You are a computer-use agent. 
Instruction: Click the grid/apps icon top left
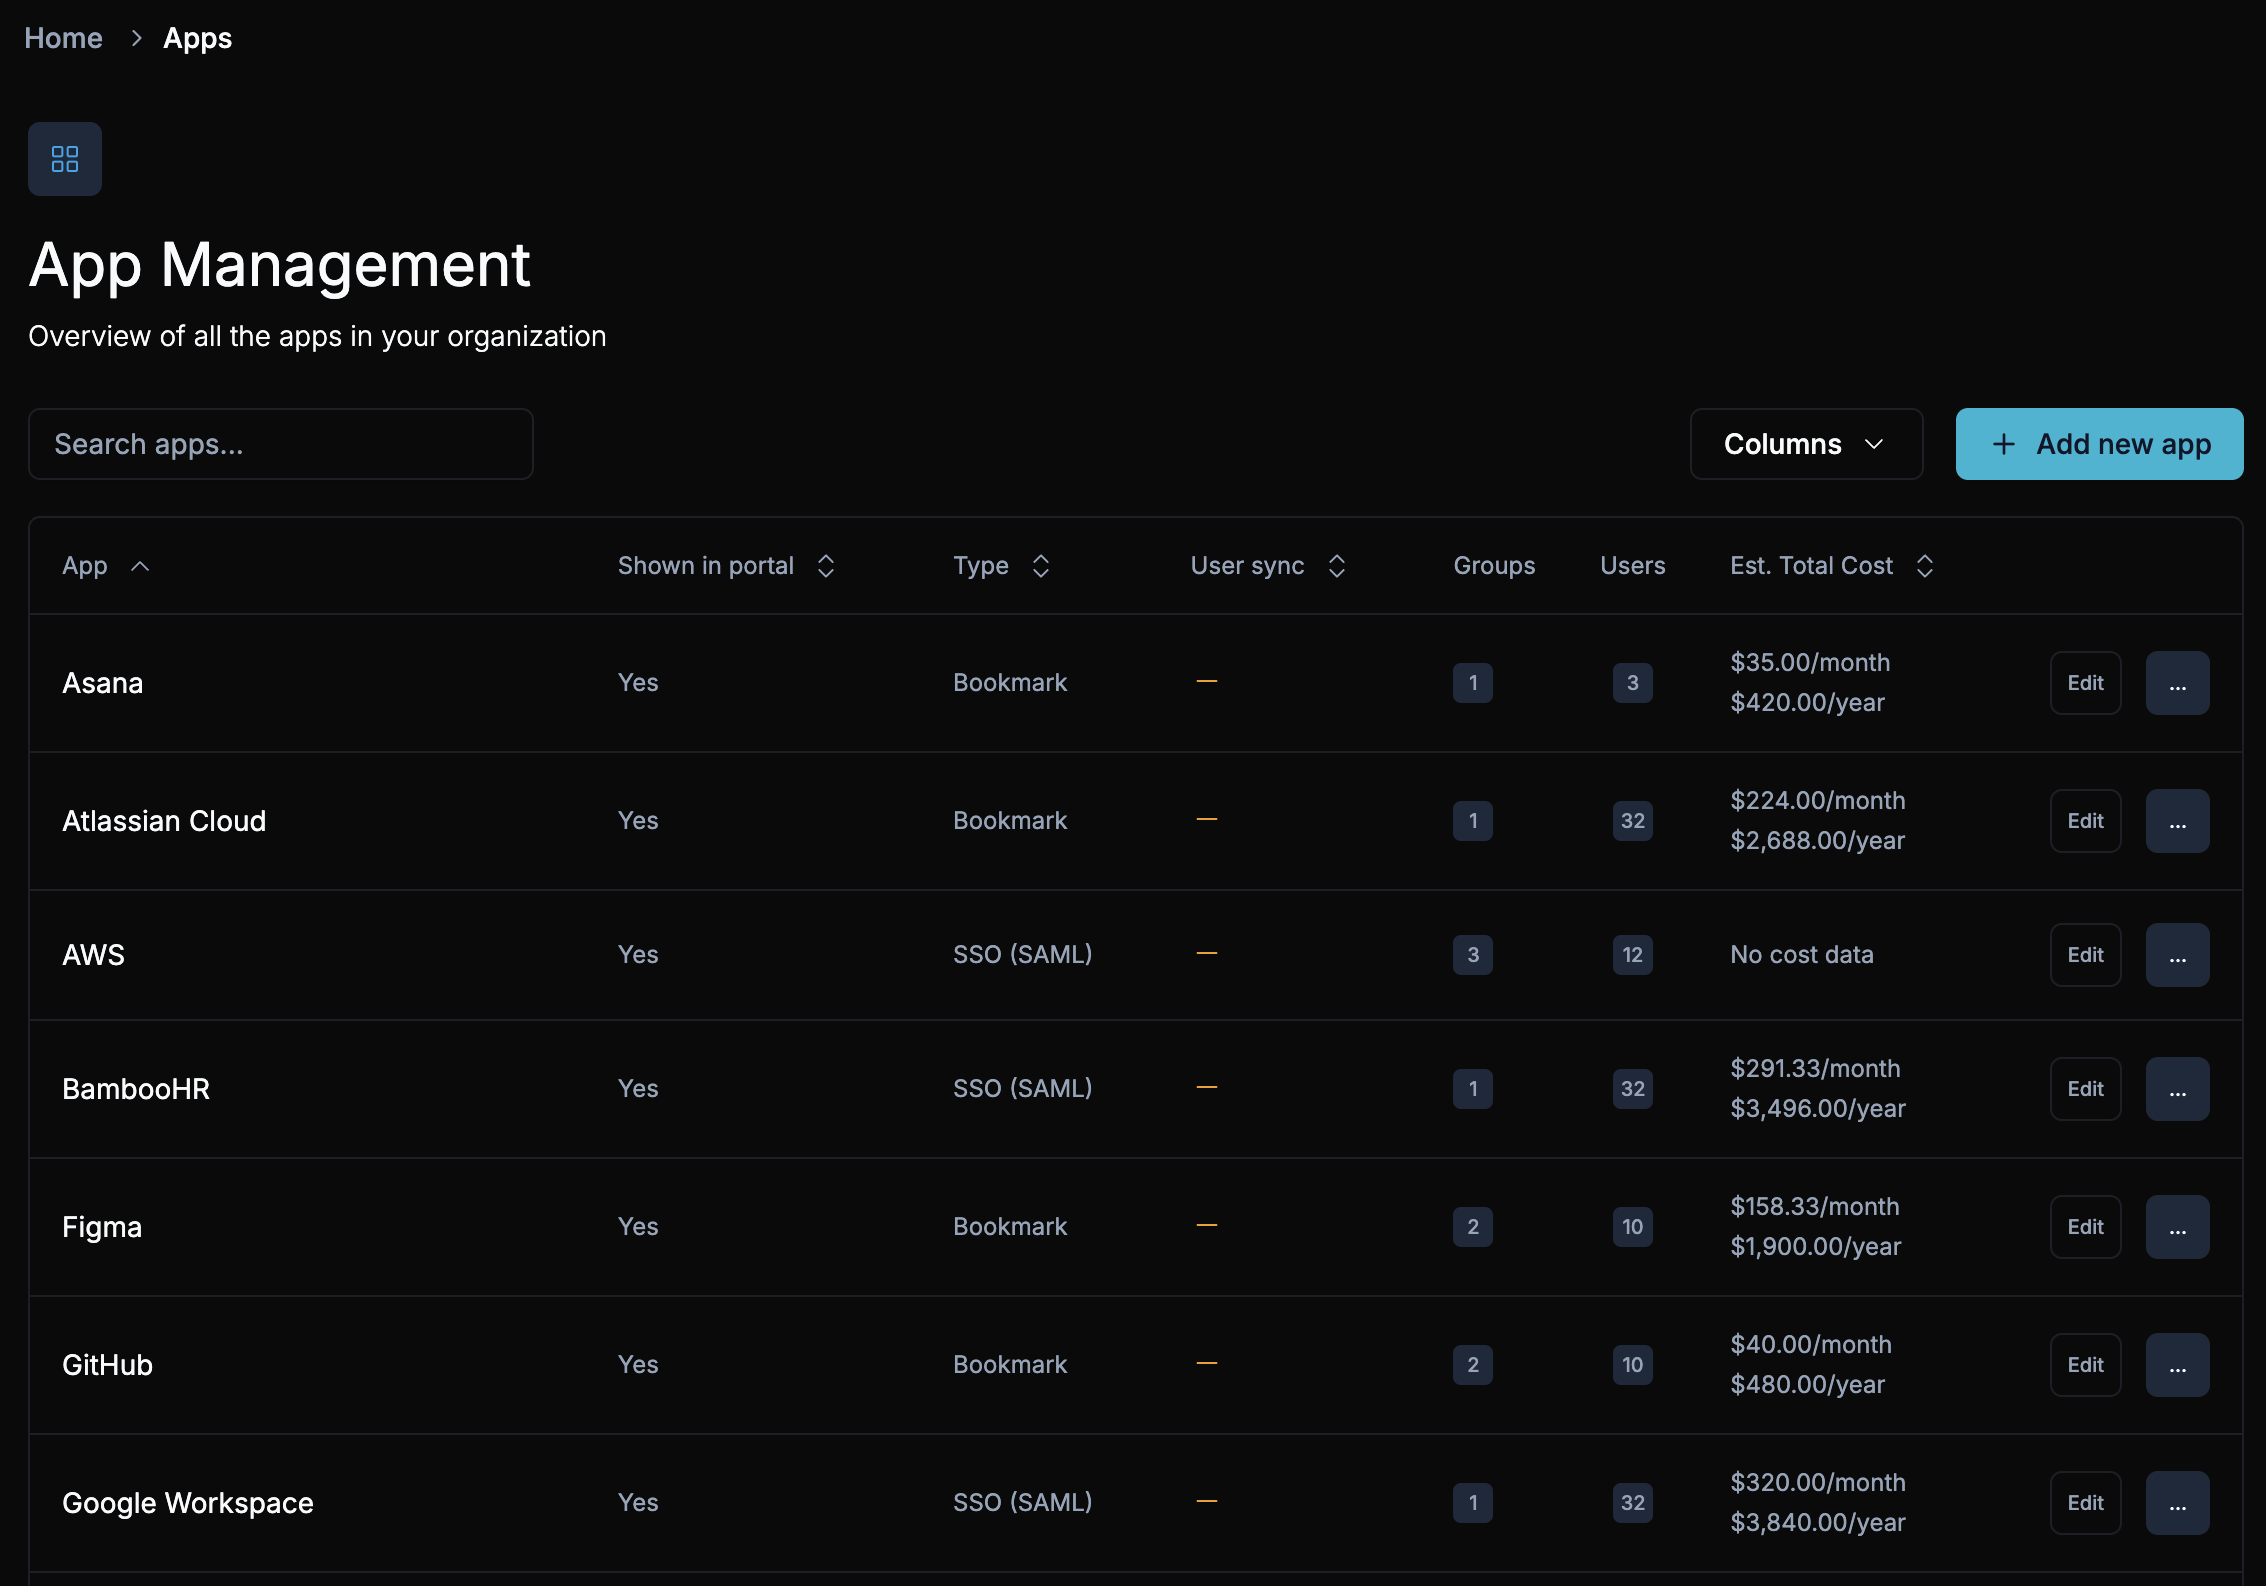click(x=65, y=158)
